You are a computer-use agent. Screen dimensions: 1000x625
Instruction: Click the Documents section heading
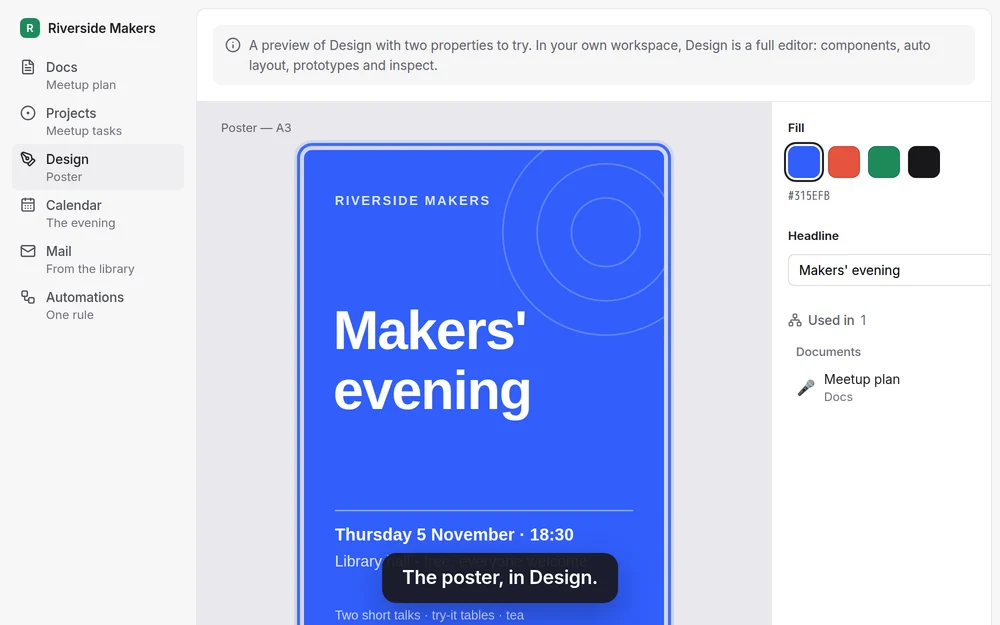click(x=828, y=351)
